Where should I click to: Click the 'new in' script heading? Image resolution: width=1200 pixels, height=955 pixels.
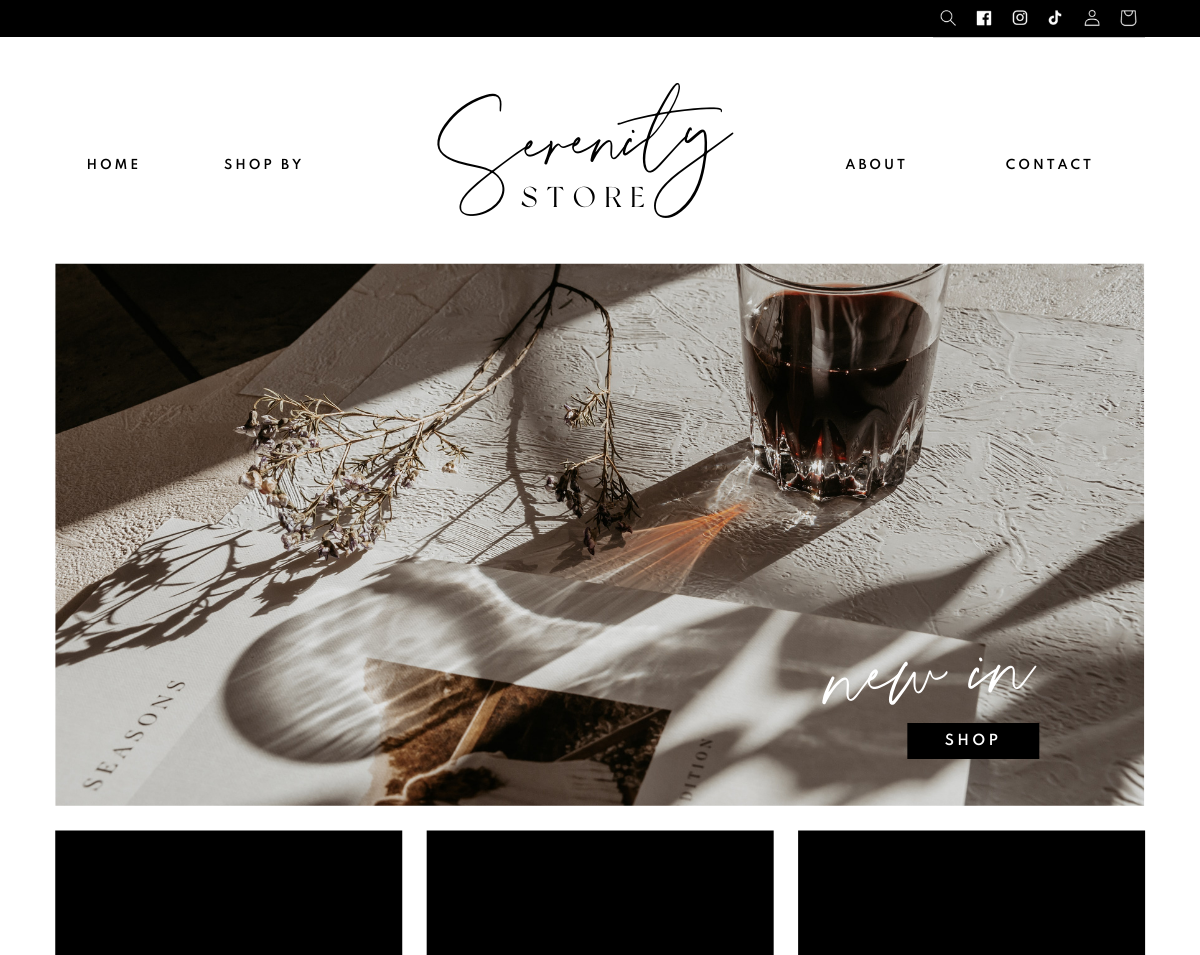[x=928, y=680]
